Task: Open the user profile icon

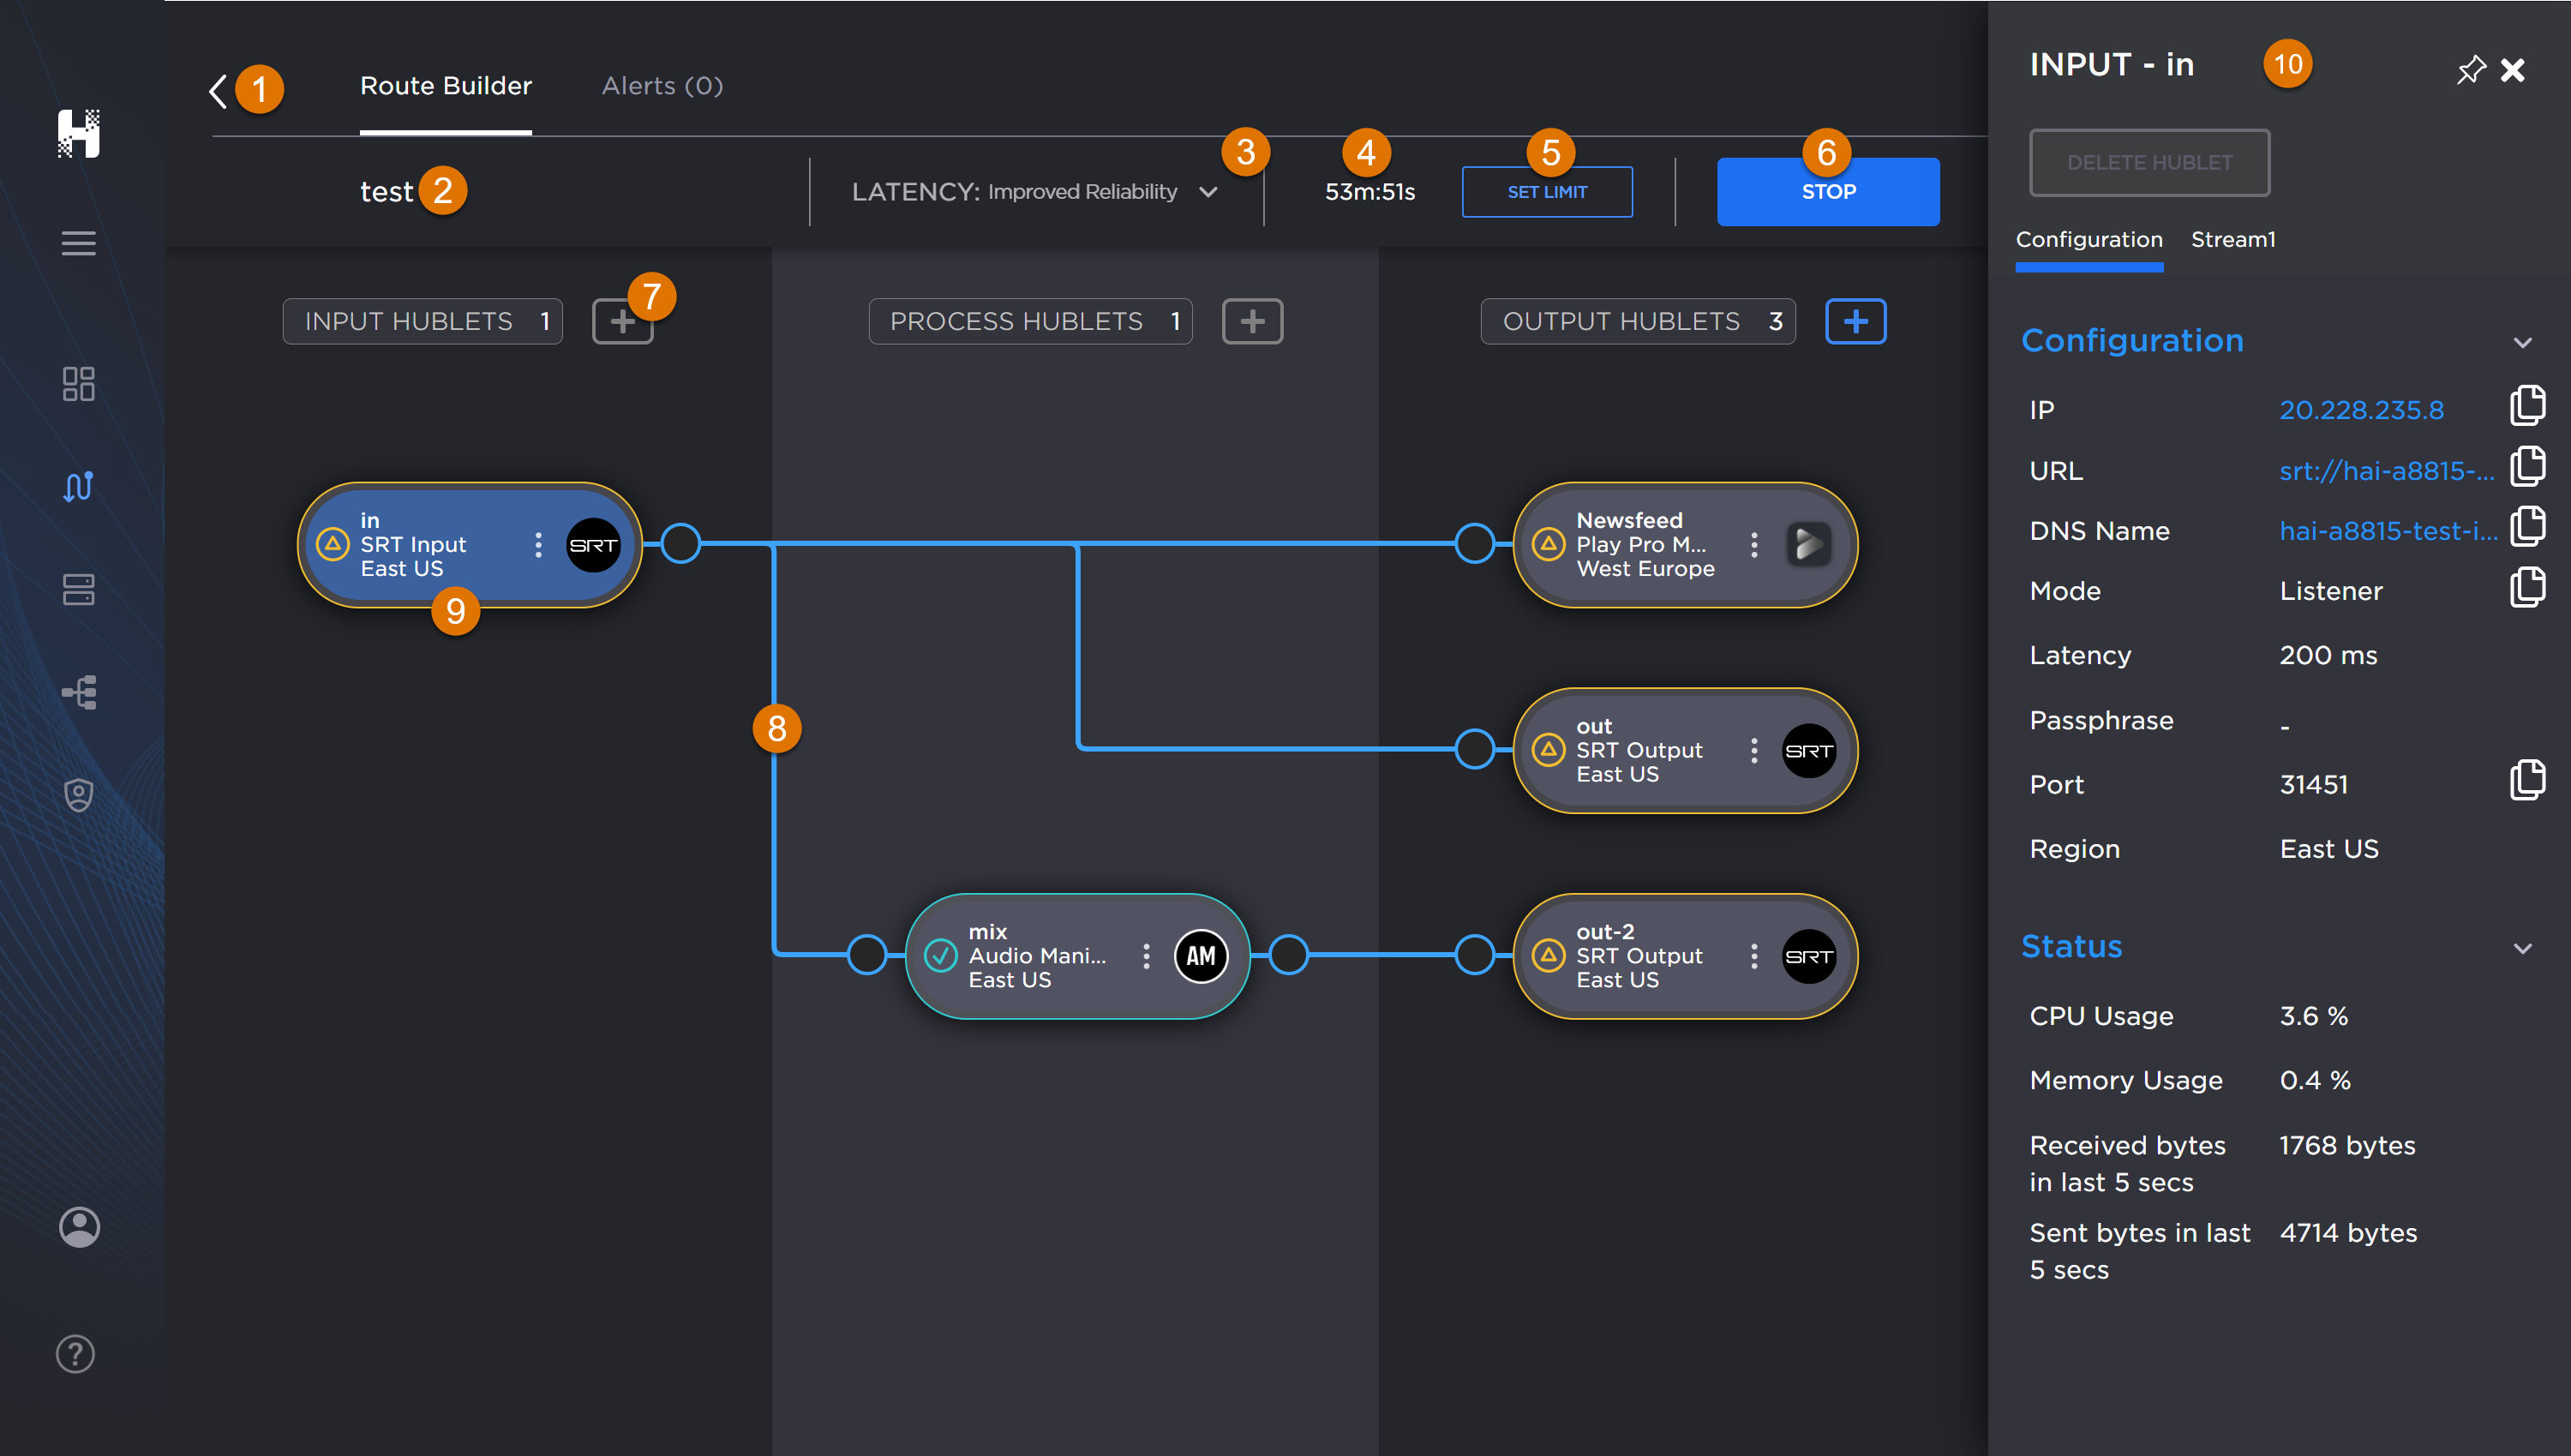Action: coord(79,1227)
